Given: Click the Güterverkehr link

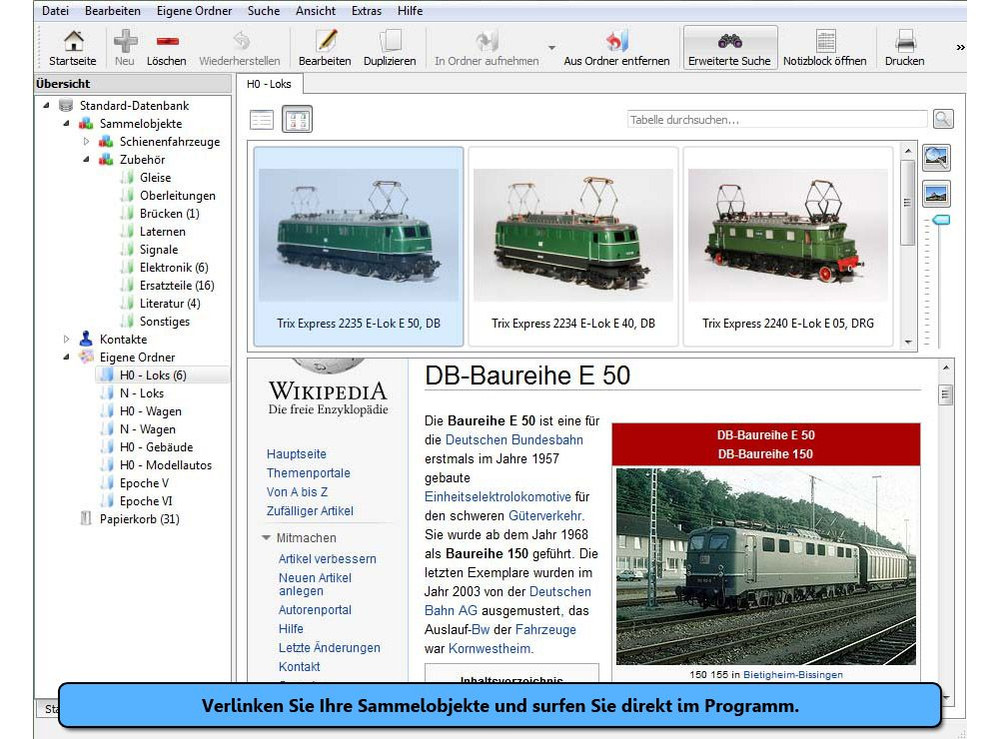Looking at the screenshot, I should (545, 515).
